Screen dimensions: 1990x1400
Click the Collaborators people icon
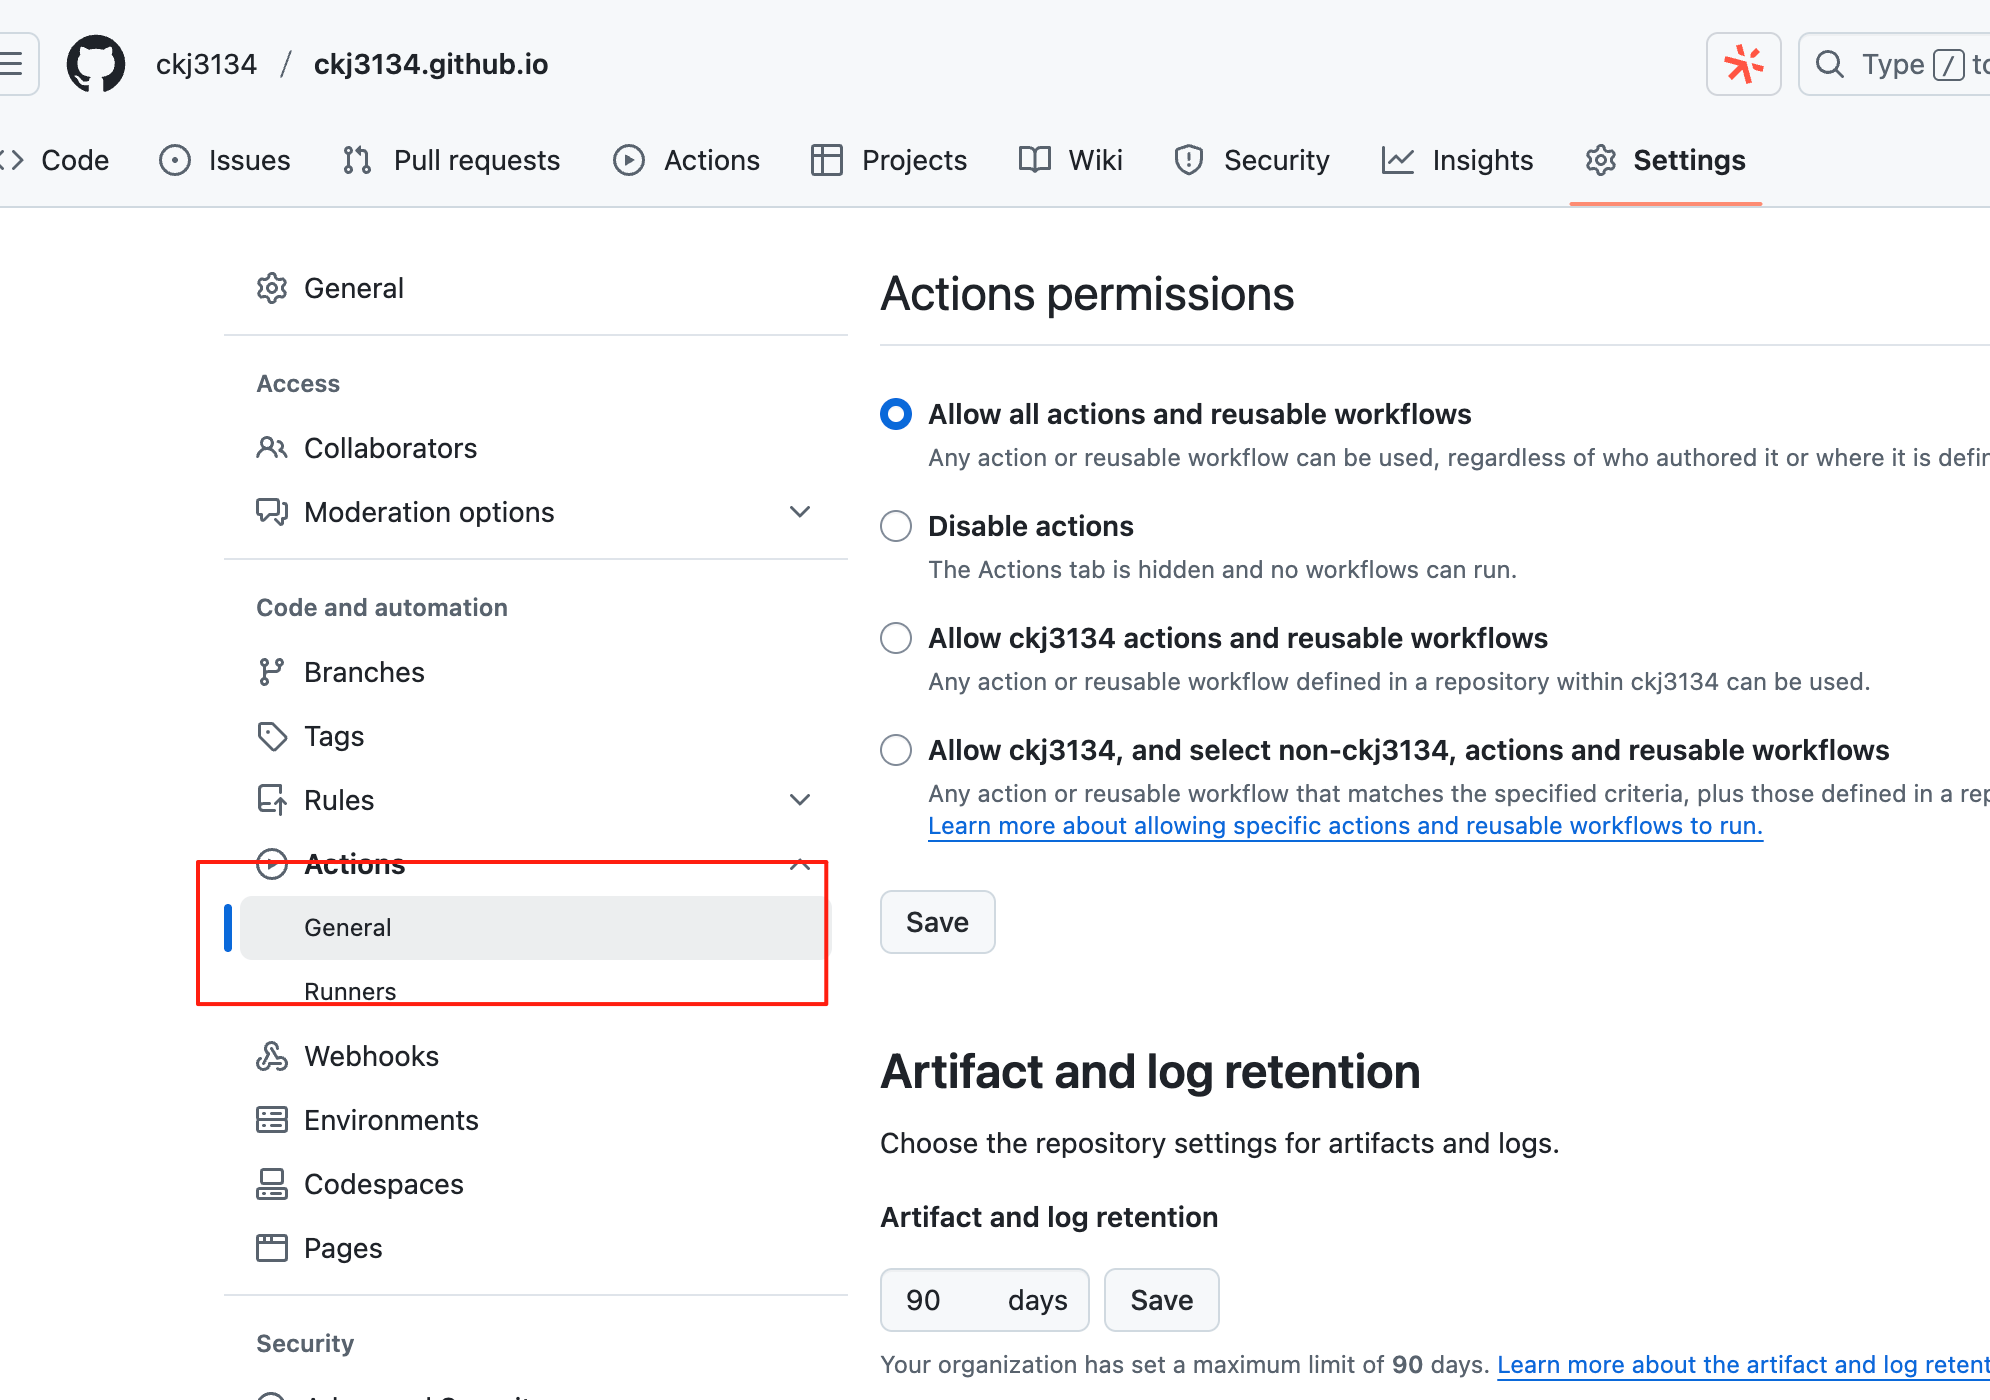272,448
